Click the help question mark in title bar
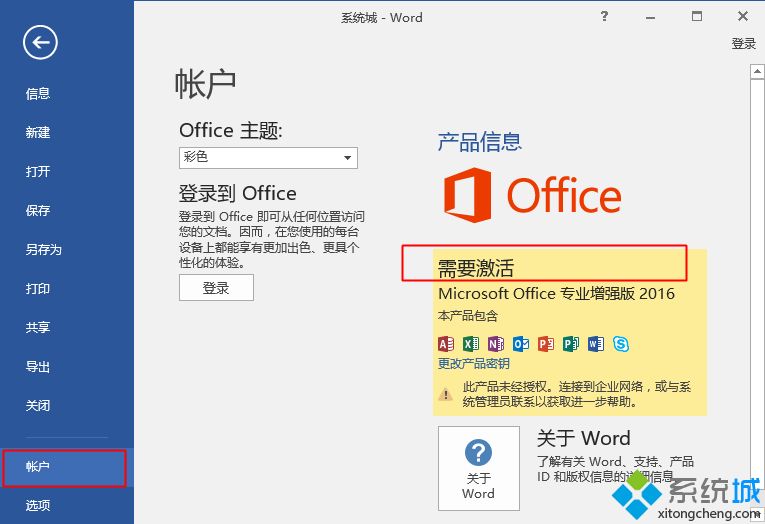 604,17
